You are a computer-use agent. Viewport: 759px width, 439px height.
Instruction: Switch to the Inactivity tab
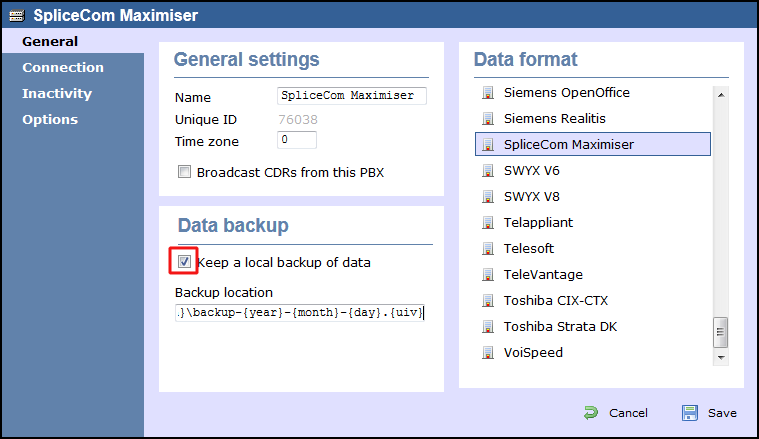click(57, 94)
